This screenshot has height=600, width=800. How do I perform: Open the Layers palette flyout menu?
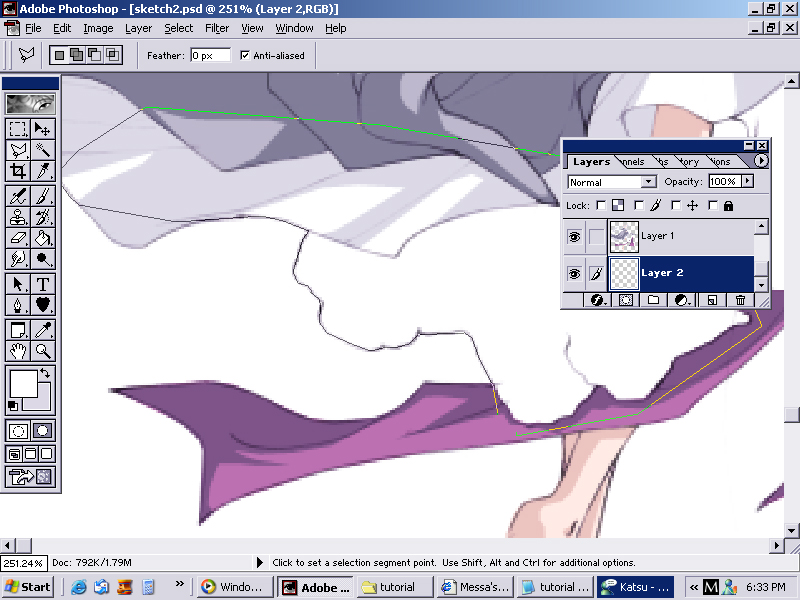tap(760, 161)
